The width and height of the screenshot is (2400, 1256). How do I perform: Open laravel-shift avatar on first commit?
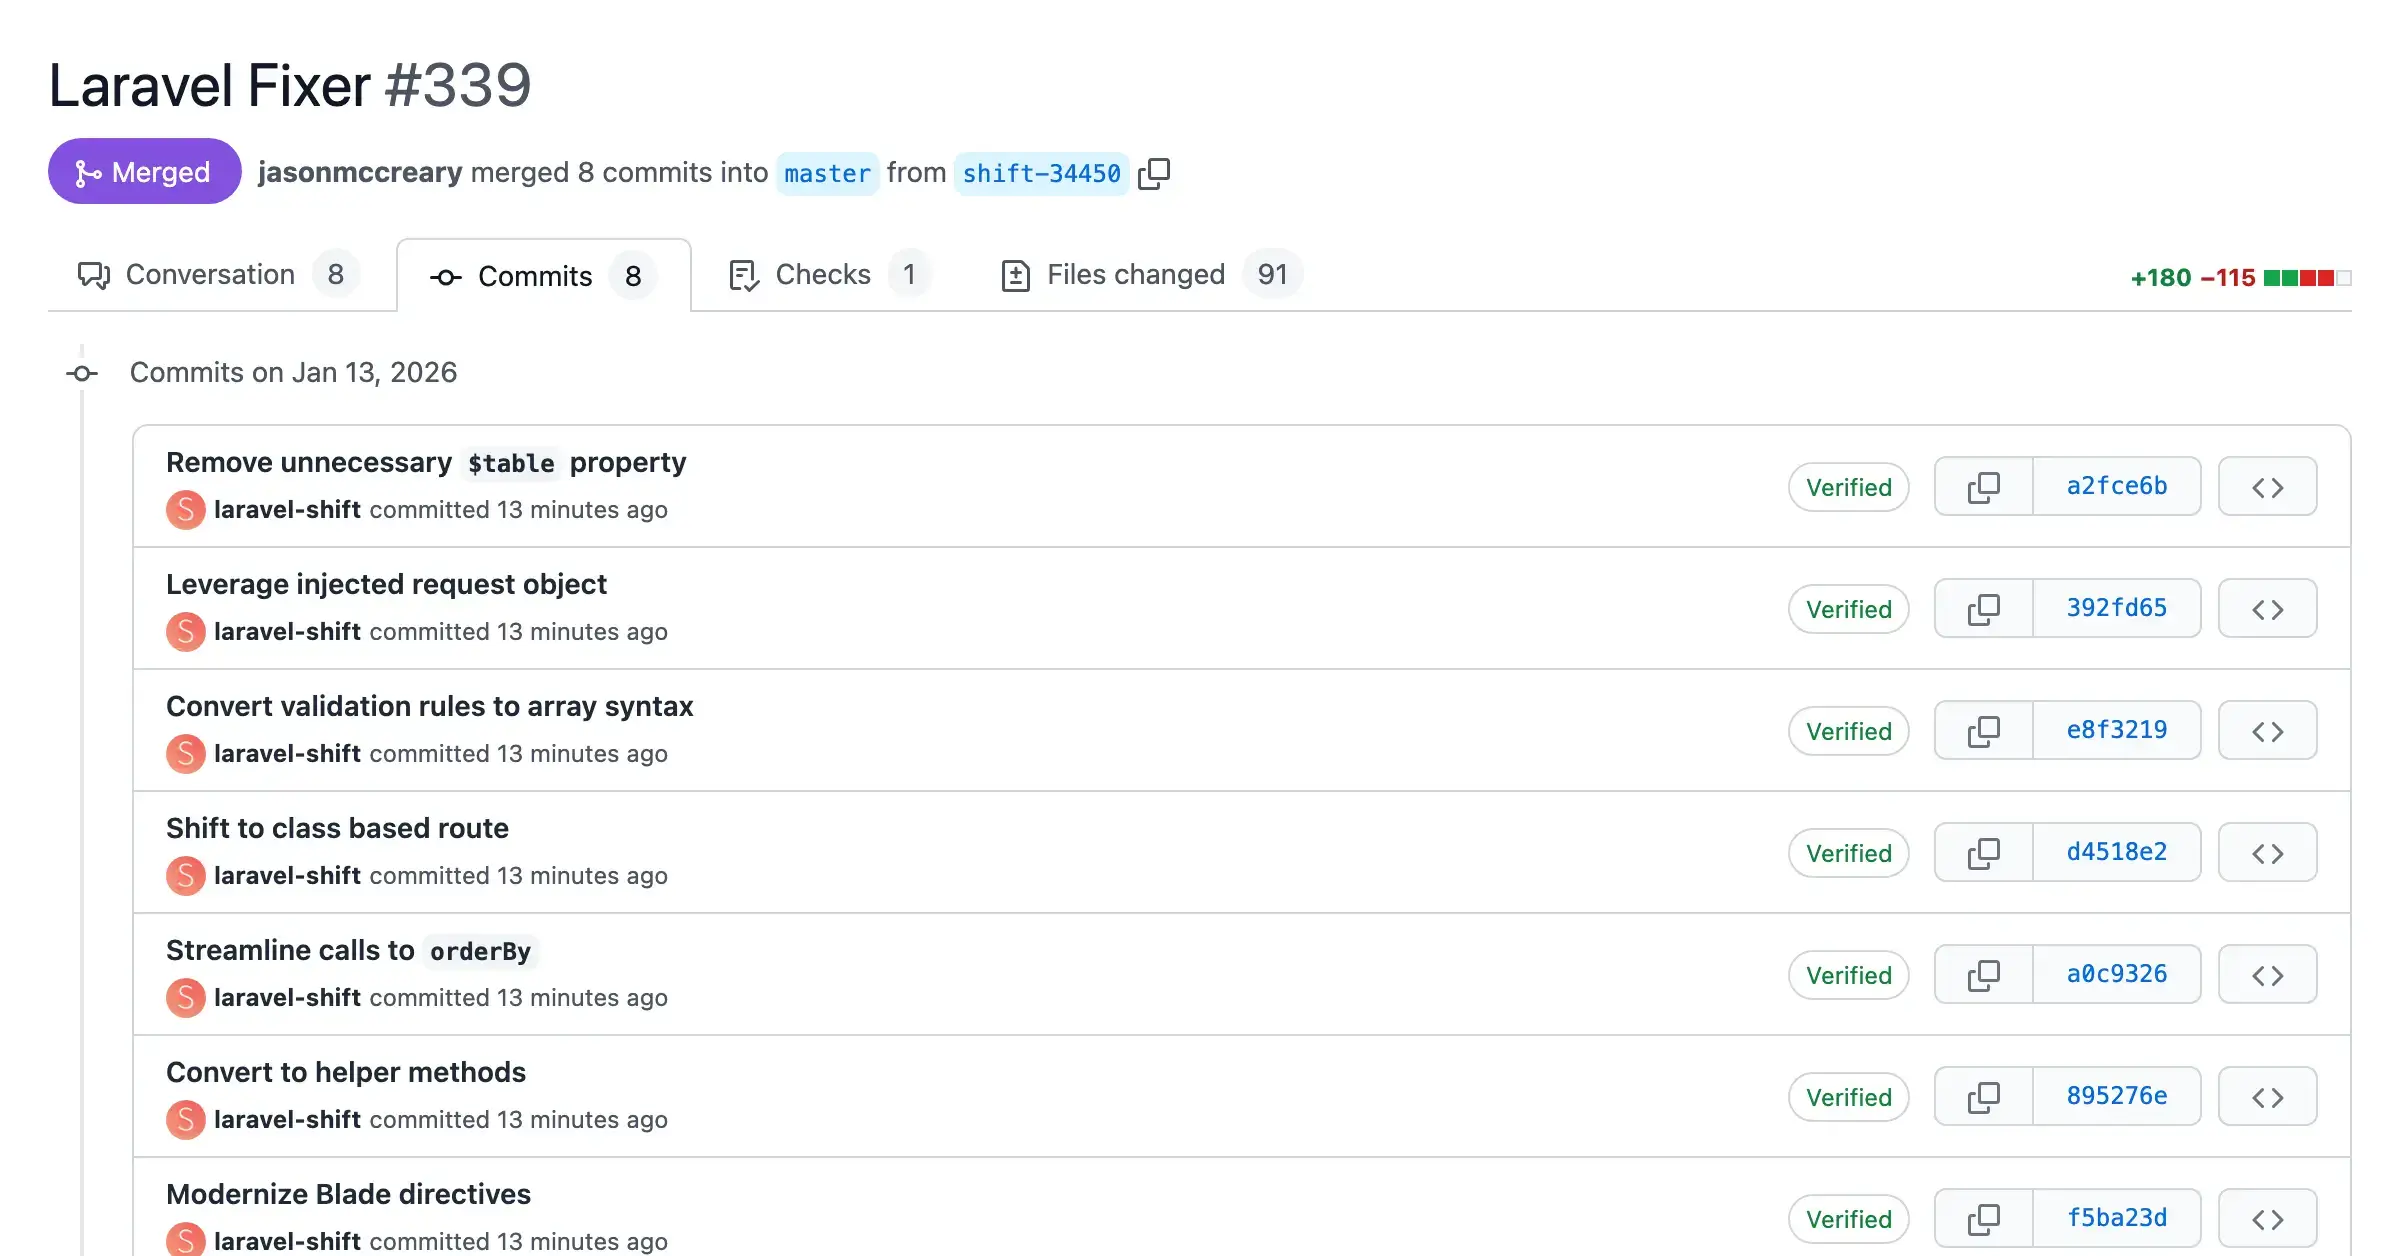point(185,509)
